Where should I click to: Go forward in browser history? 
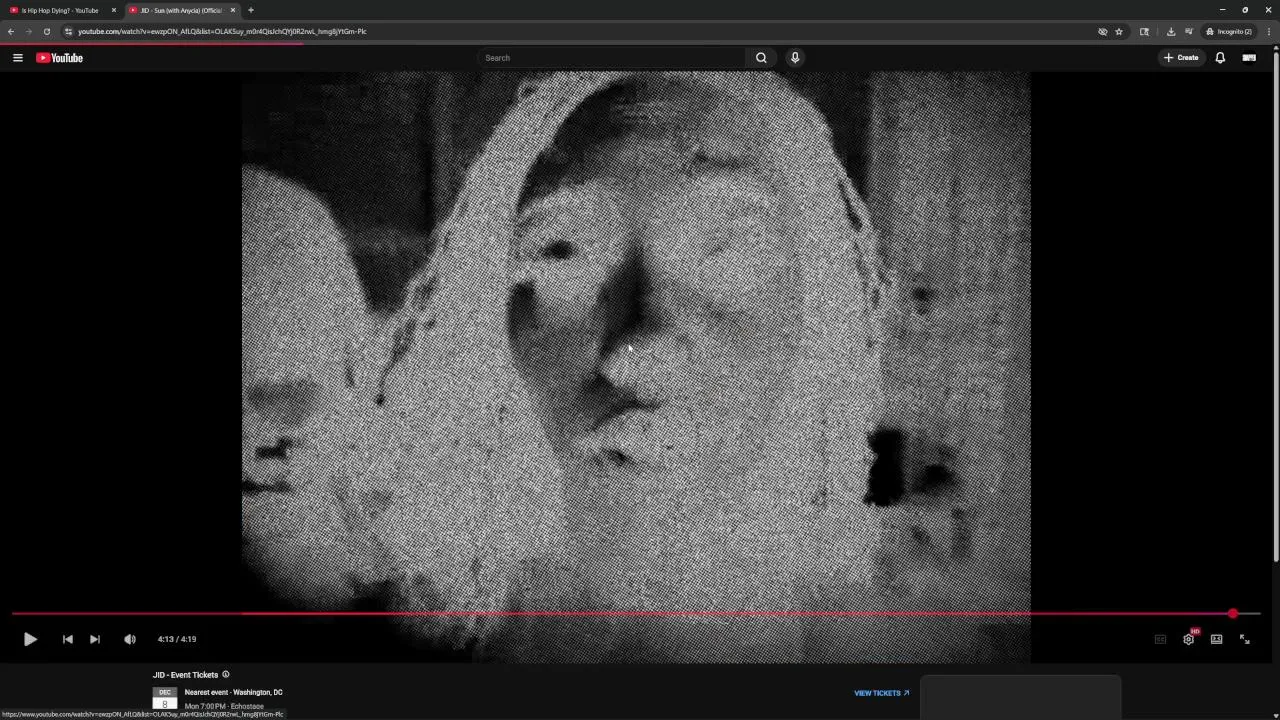[x=28, y=31]
